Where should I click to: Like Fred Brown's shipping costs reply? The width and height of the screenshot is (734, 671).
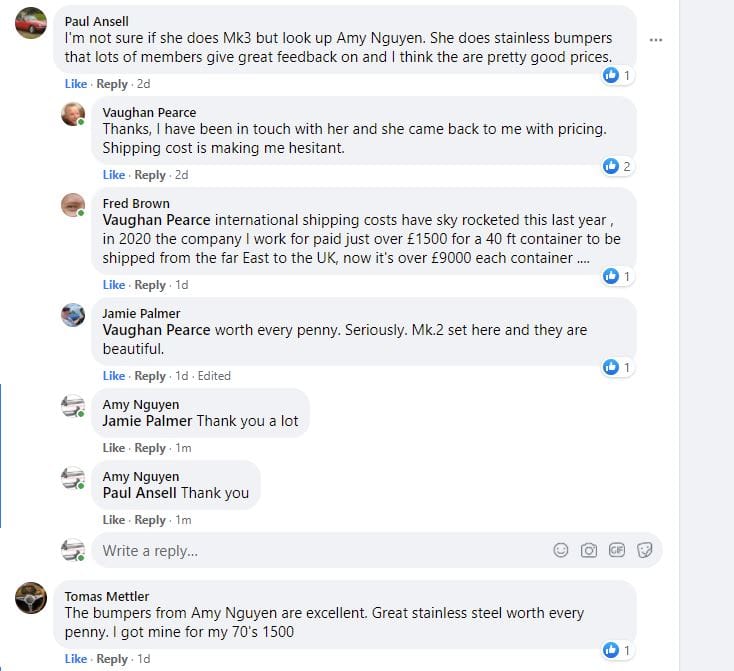click(x=114, y=285)
